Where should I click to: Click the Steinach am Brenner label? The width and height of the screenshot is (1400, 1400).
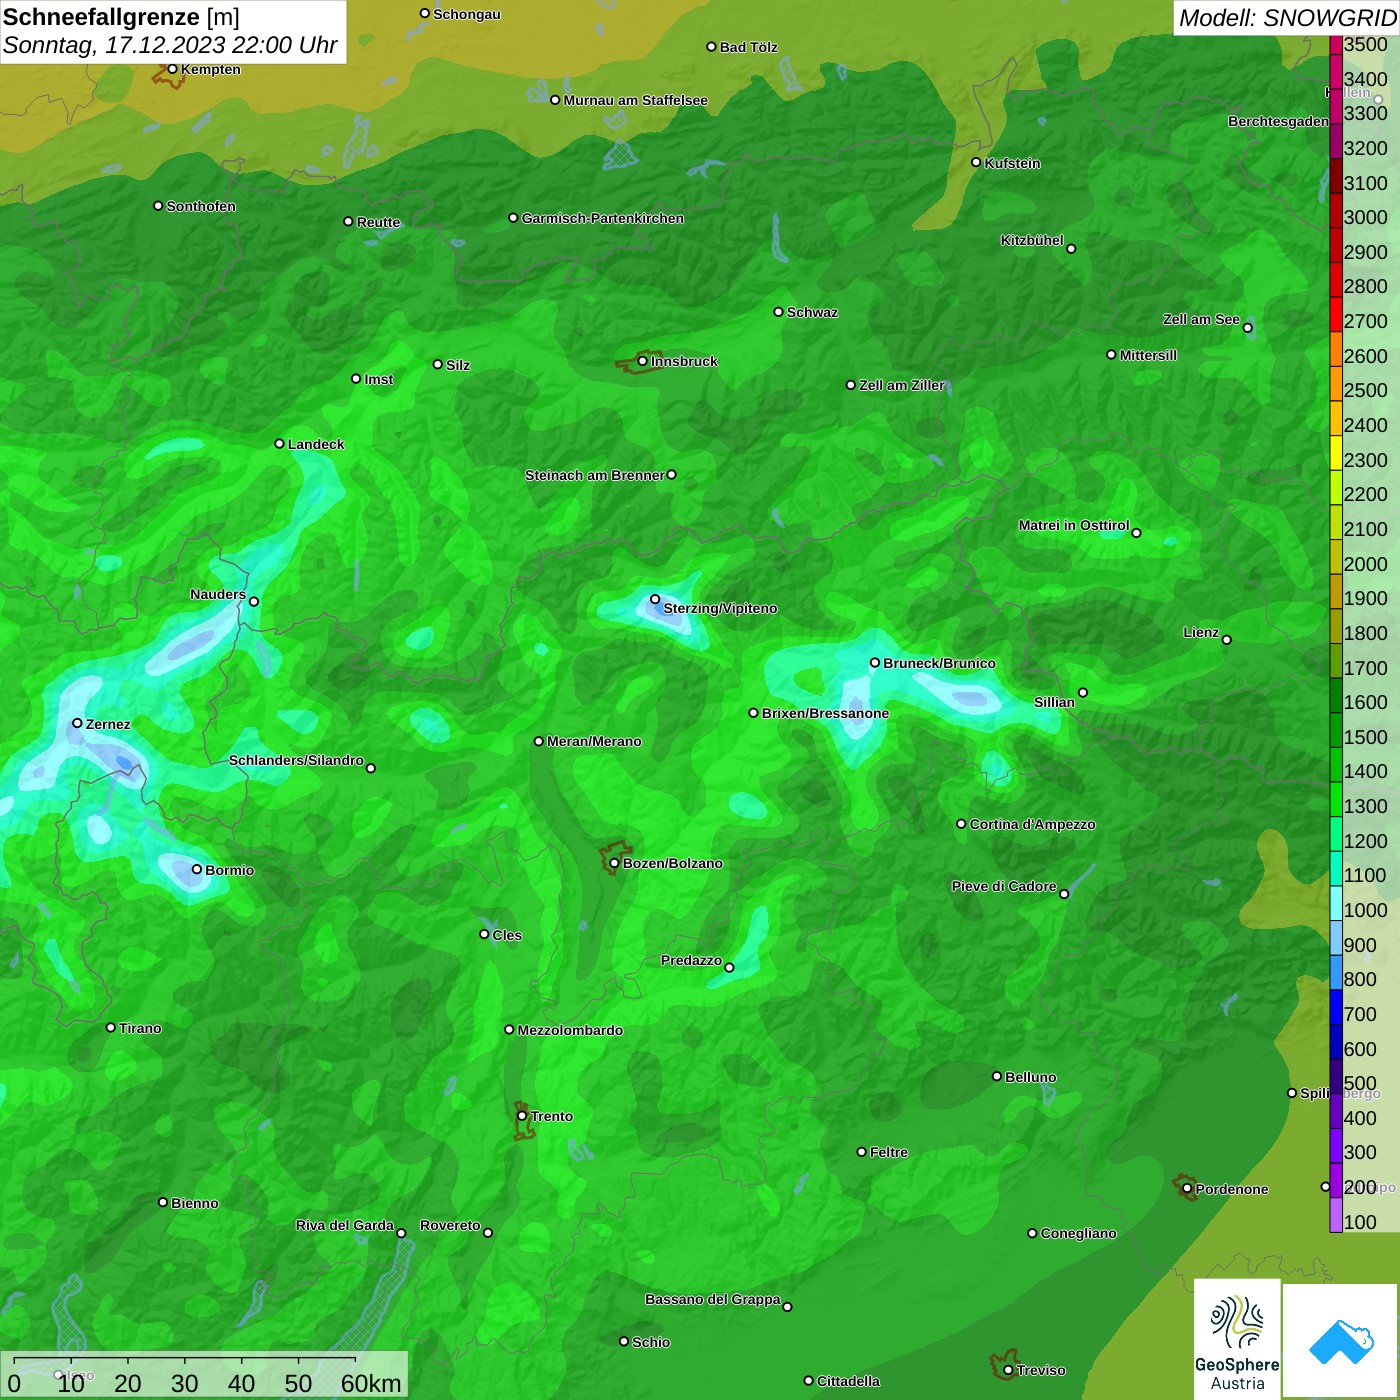tap(594, 475)
